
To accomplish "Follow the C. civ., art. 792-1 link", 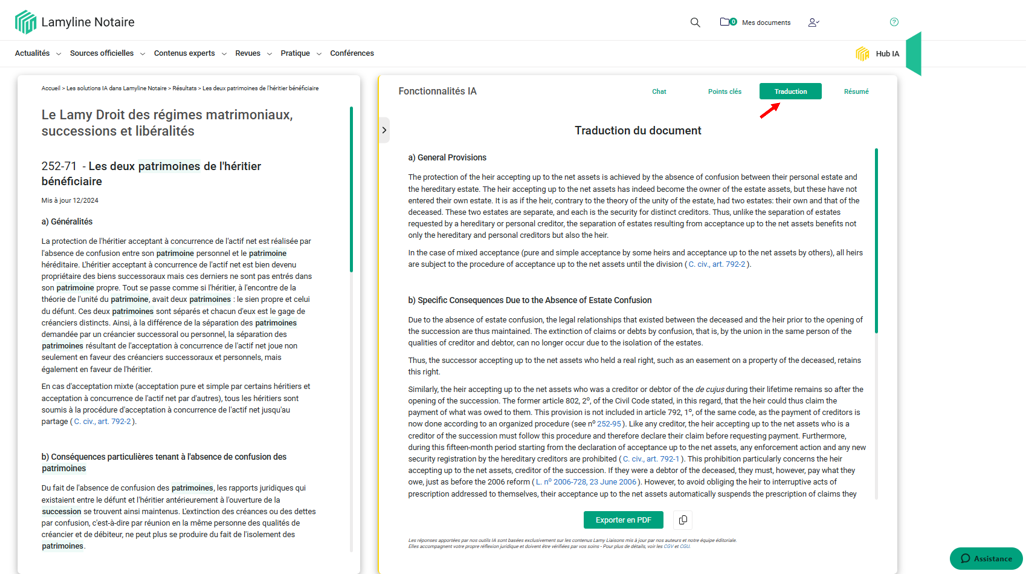I will [650, 459].
